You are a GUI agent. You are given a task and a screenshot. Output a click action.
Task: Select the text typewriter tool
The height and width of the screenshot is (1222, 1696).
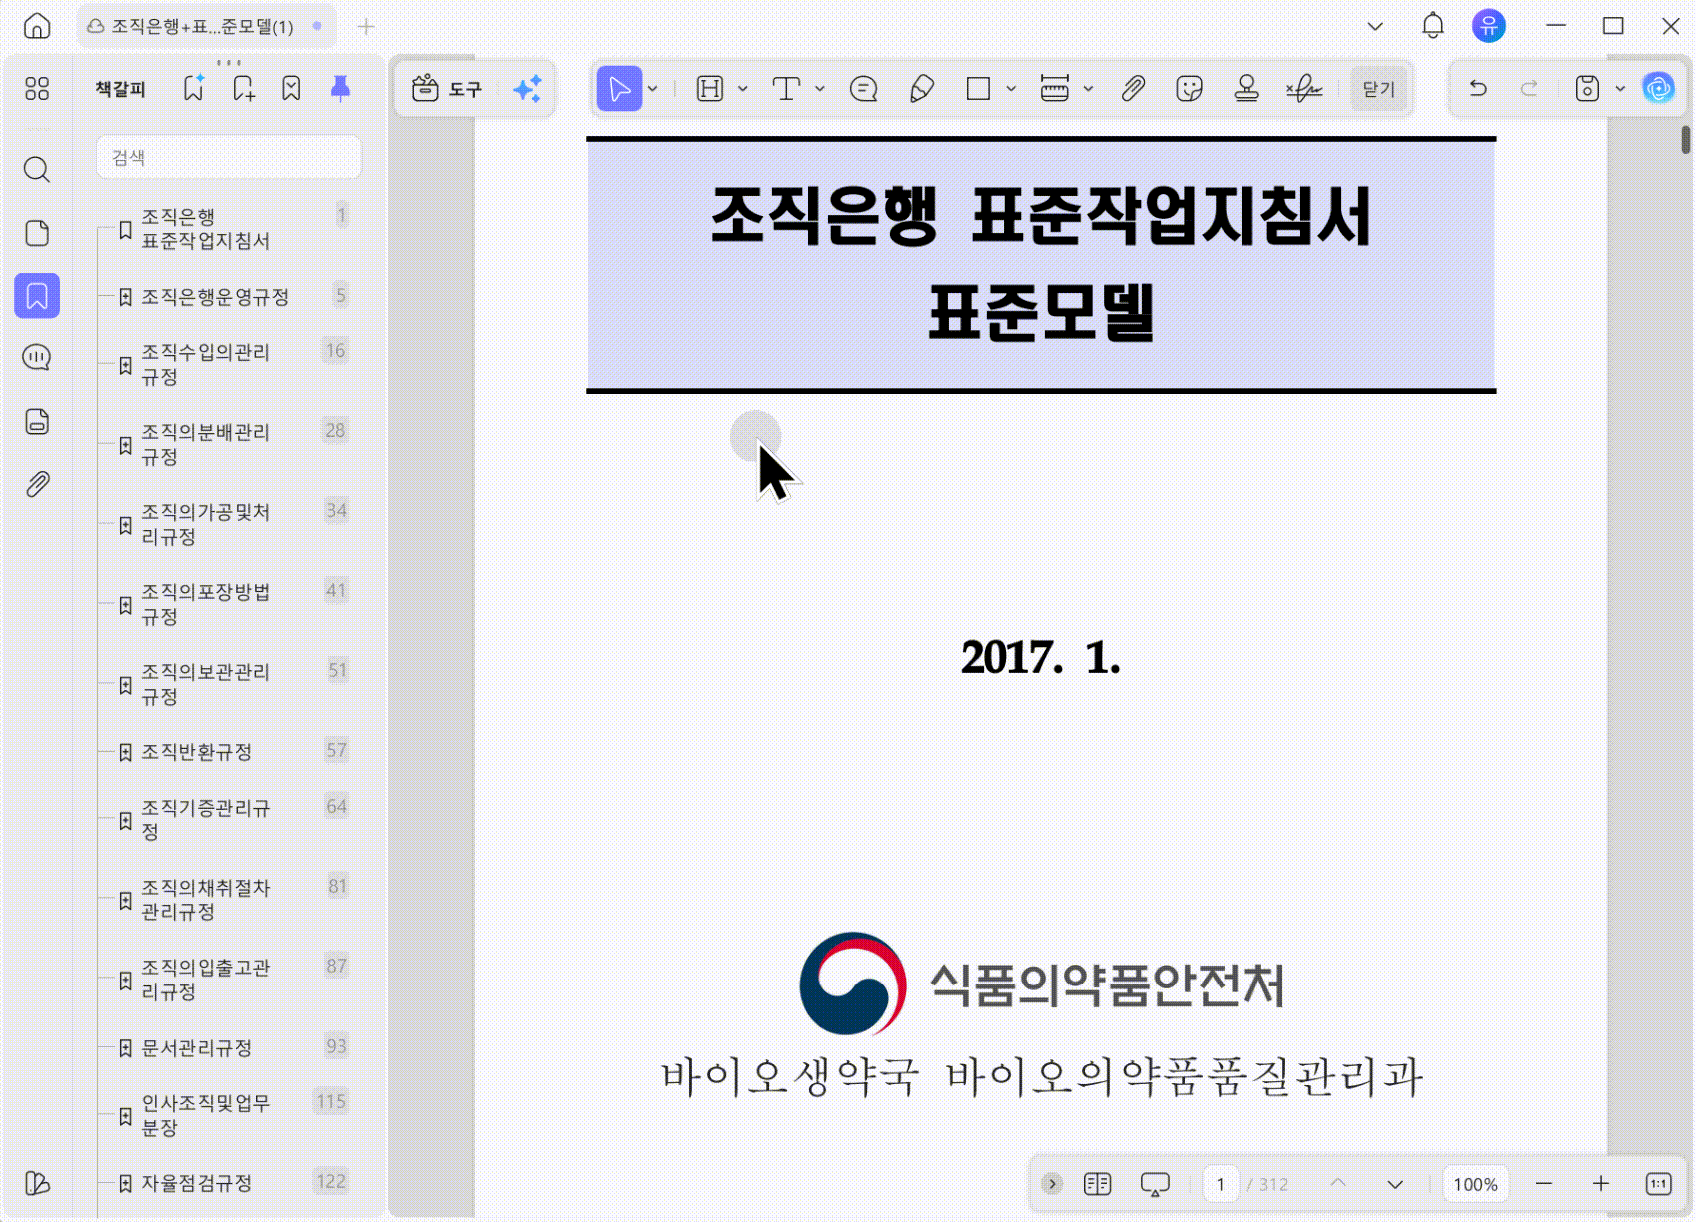coord(787,89)
